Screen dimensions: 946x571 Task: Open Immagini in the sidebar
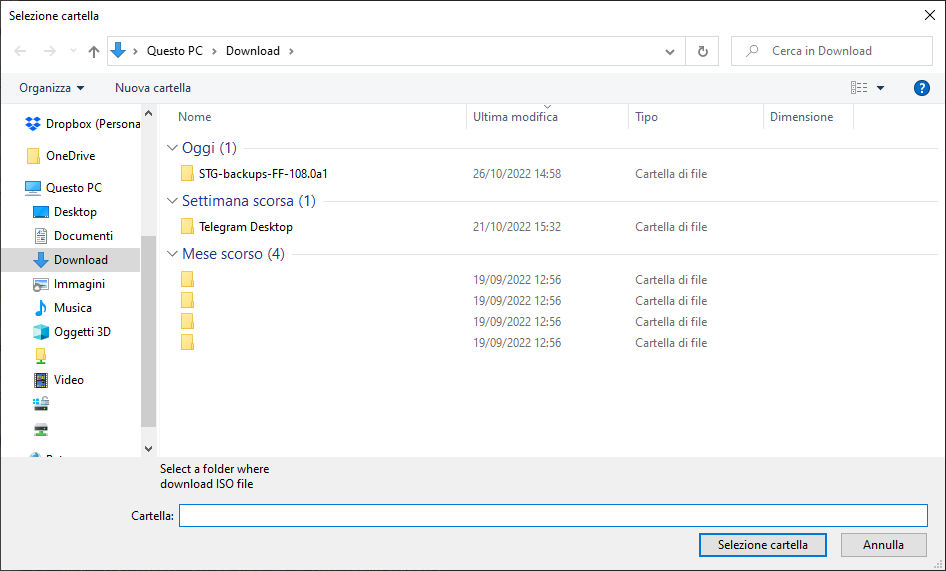69,284
